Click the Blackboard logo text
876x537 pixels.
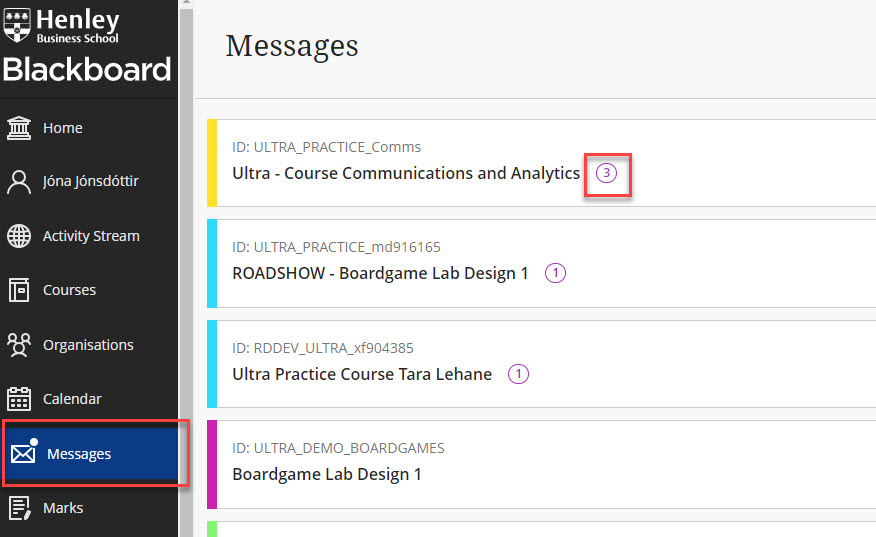(87, 70)
